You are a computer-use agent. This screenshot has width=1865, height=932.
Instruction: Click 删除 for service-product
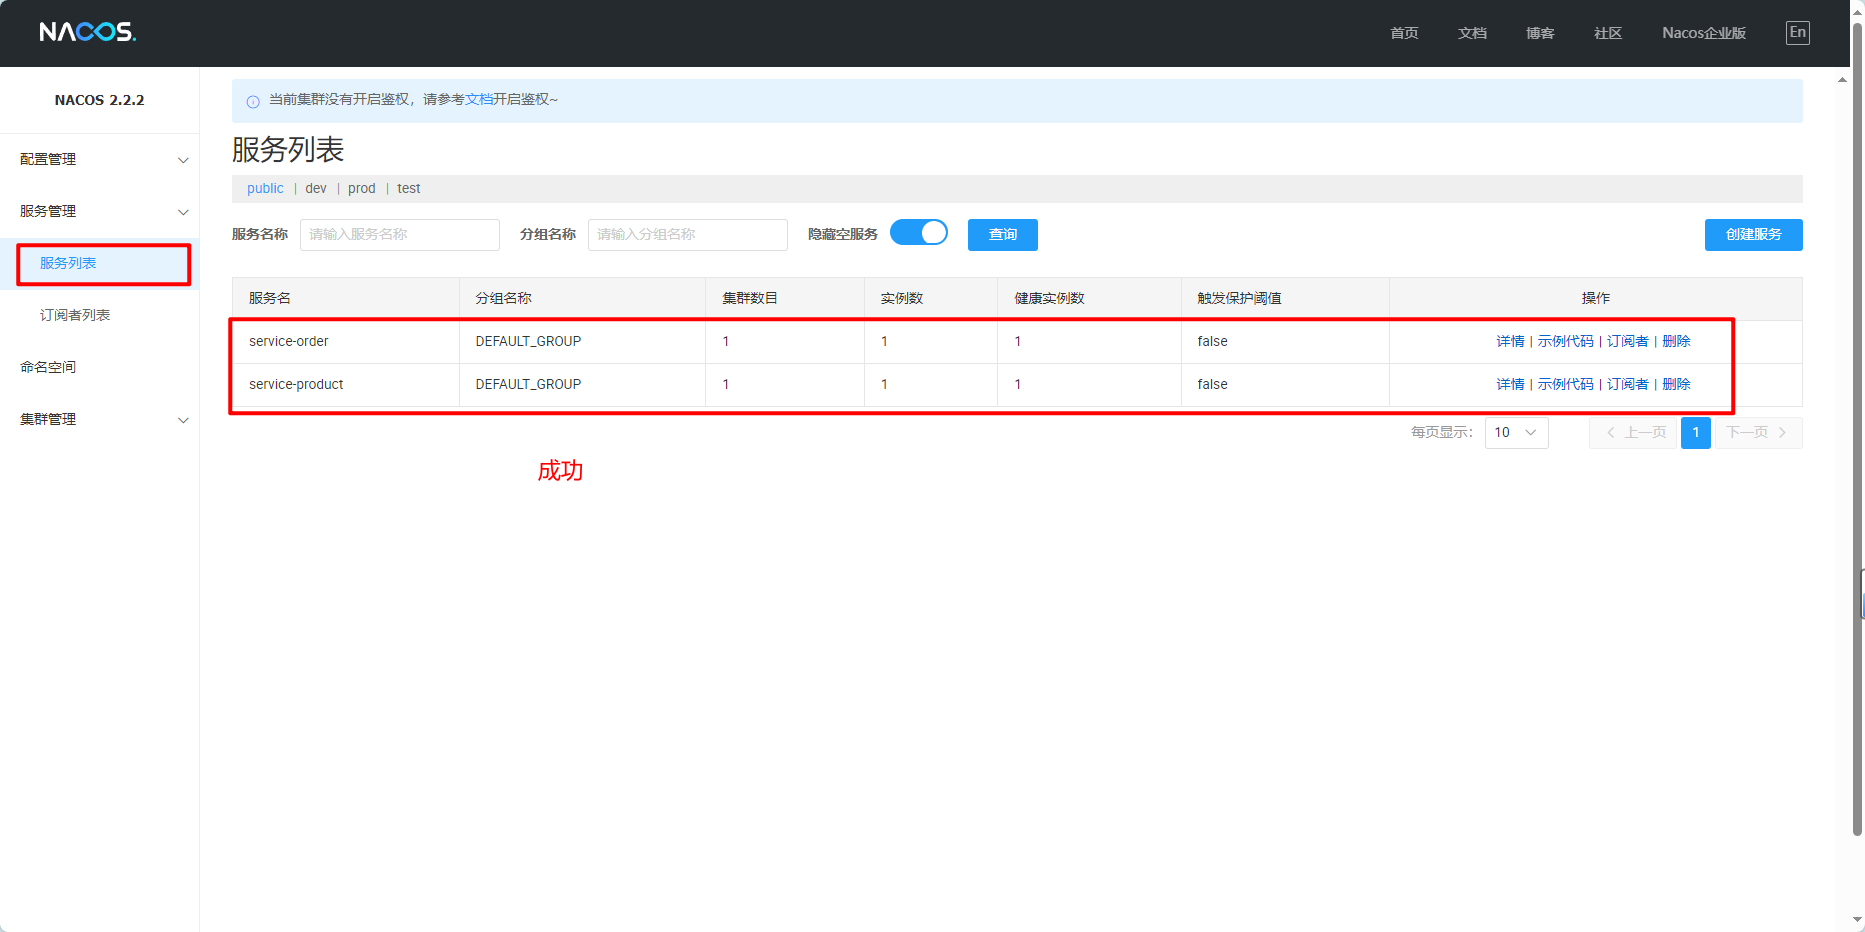point(1676,385)
